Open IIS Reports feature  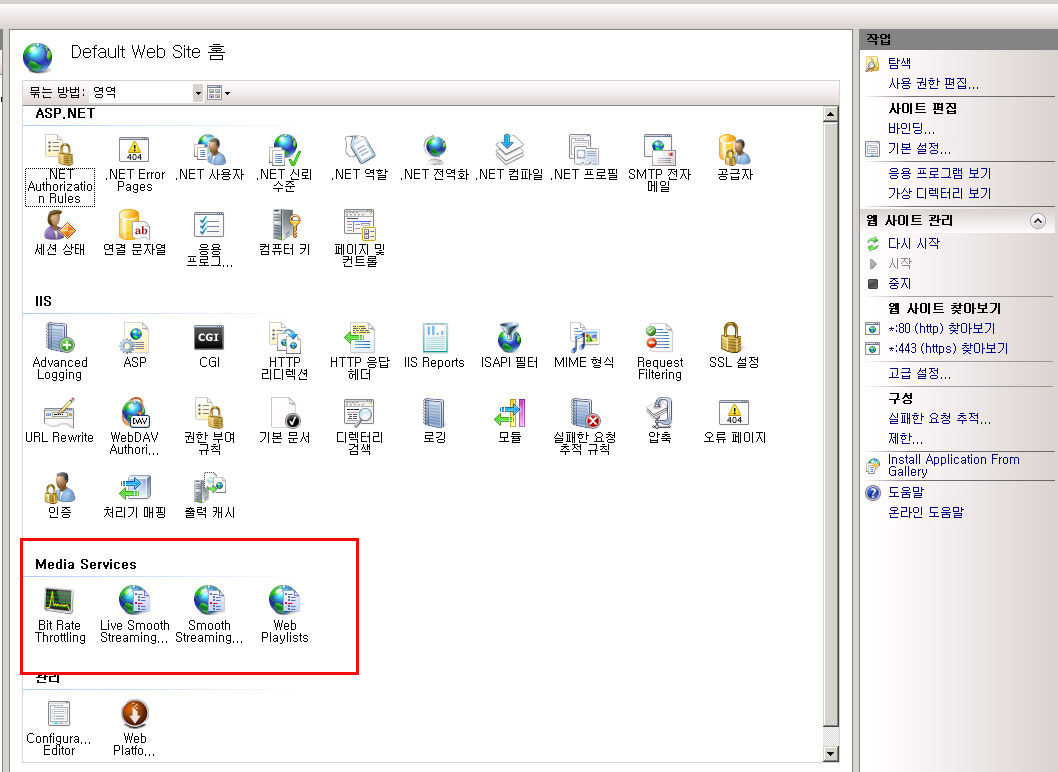[x=434, y=346]
